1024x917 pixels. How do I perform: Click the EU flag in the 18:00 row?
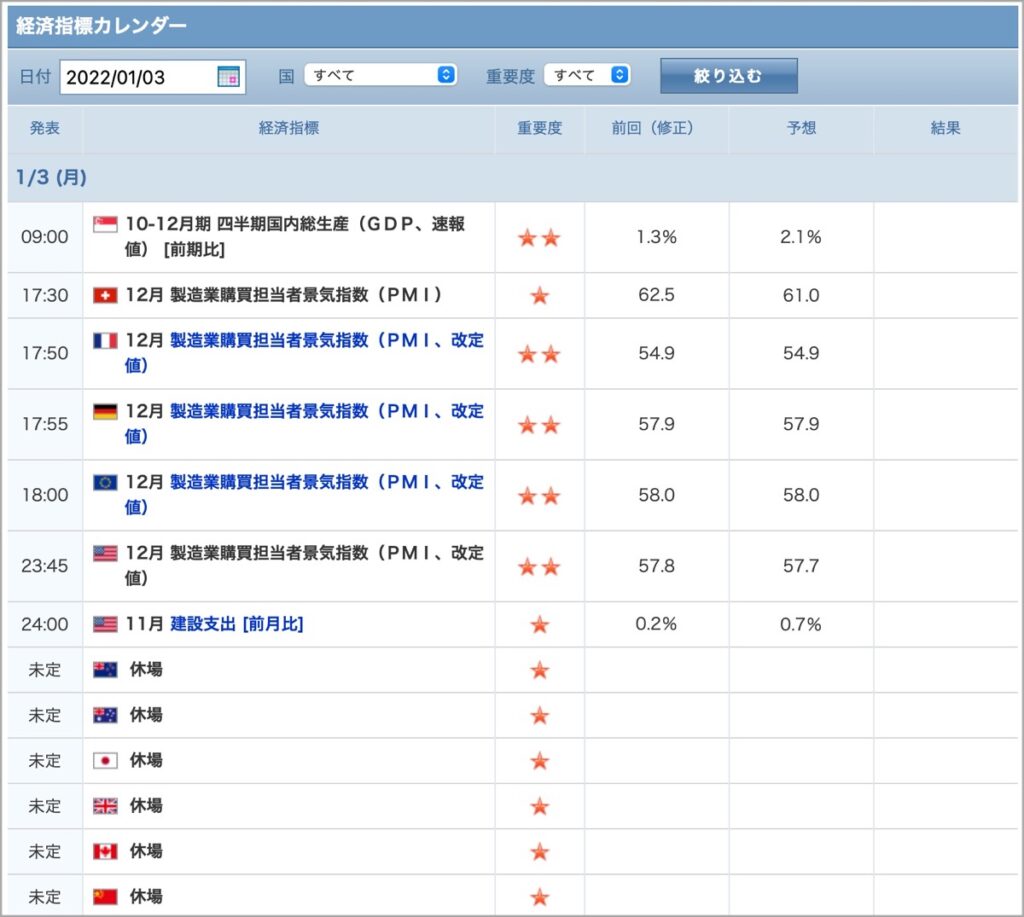105,482
